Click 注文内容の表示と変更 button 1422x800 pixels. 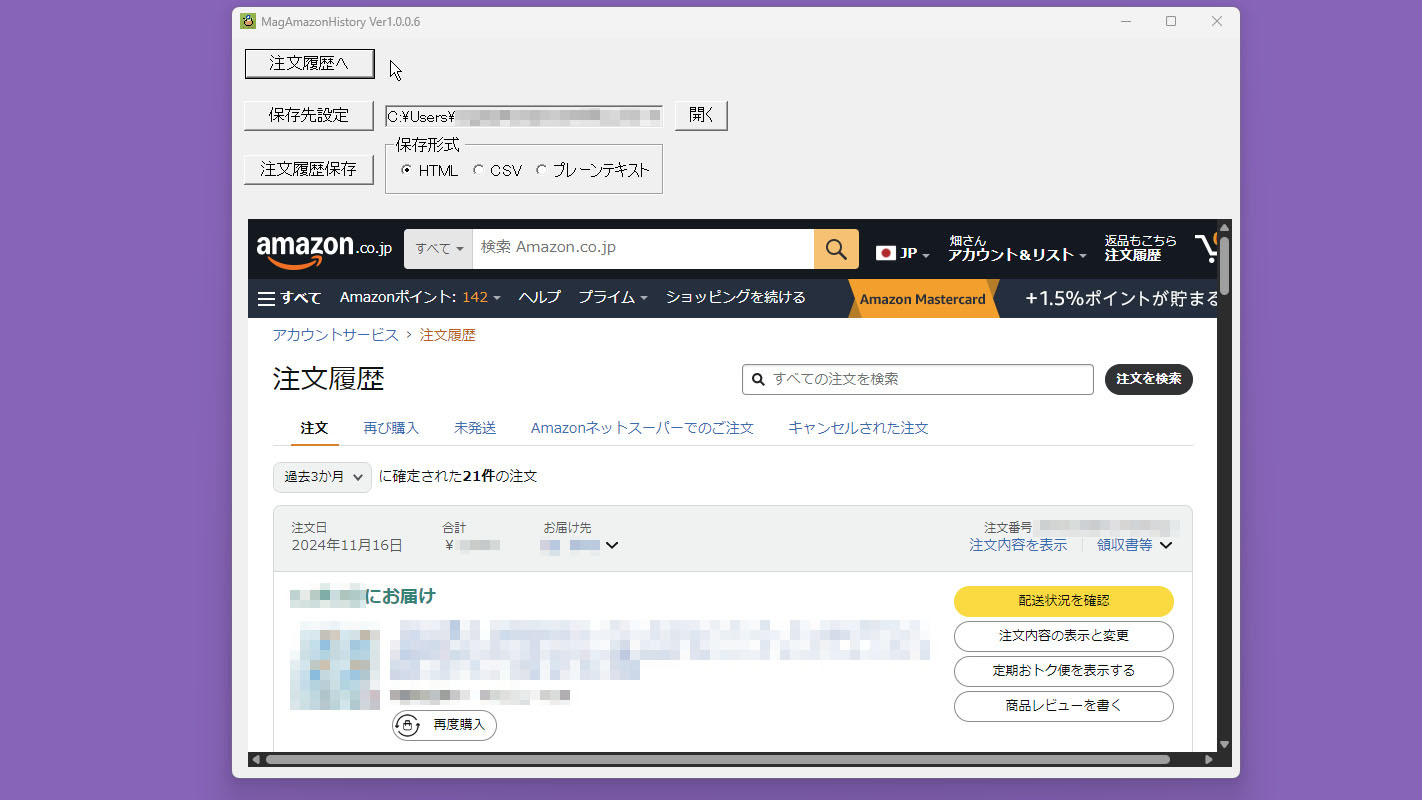click(1063, 636)
